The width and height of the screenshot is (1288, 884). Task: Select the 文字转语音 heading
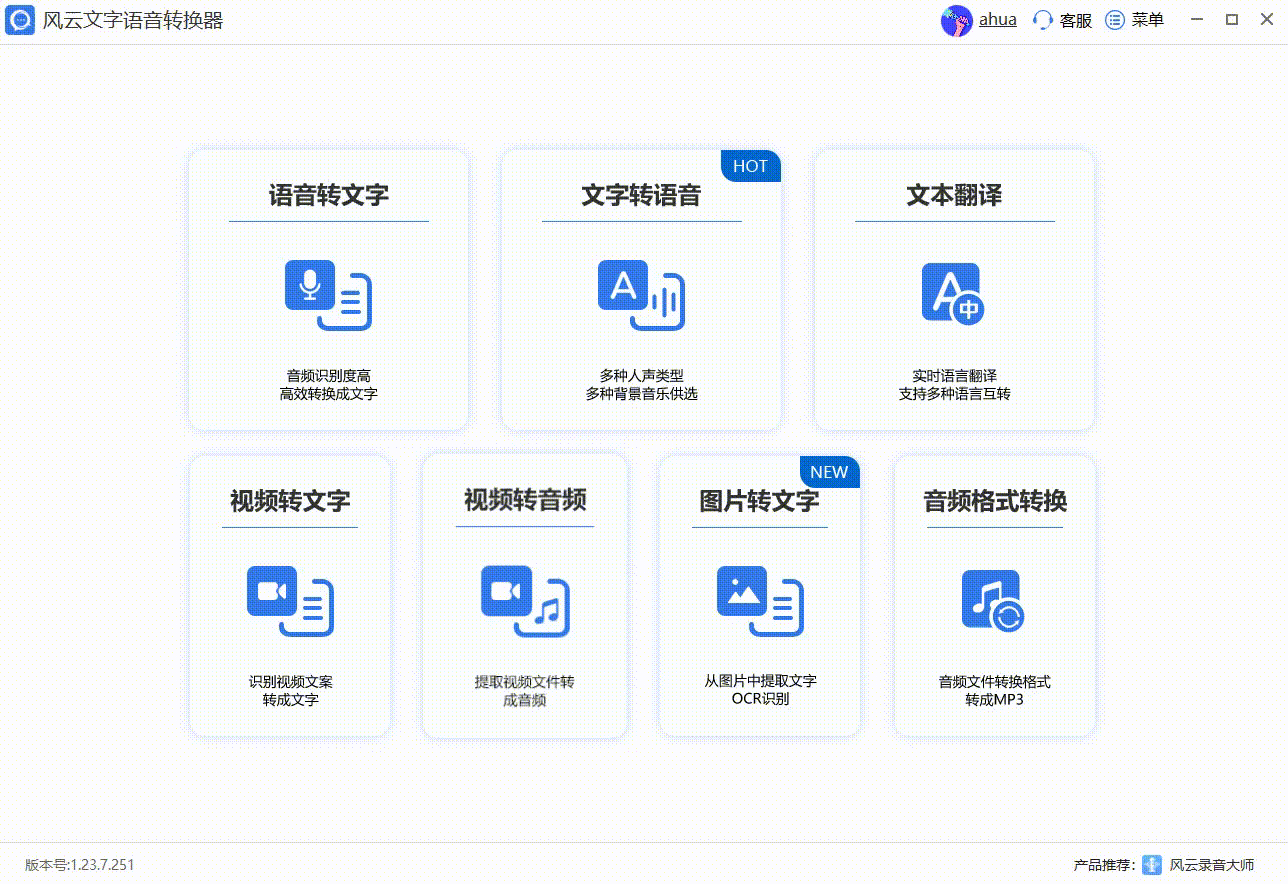641,195
